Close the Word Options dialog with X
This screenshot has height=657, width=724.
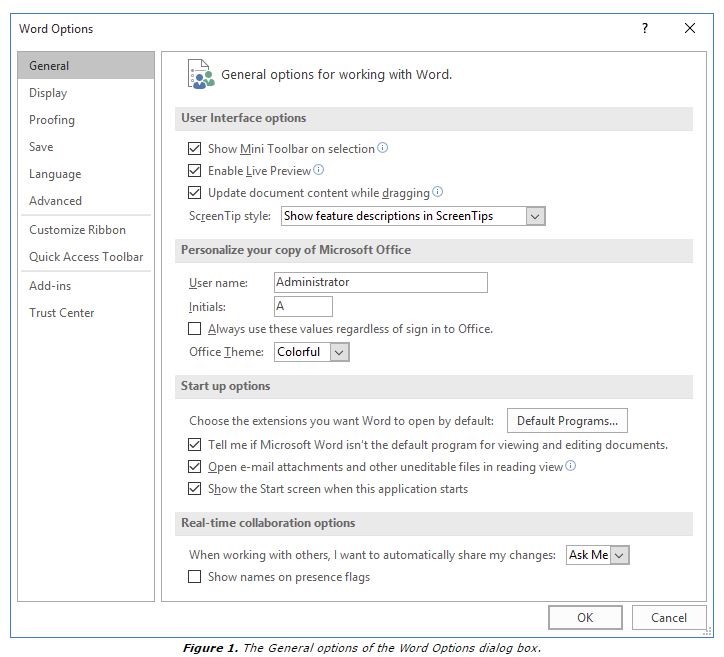click(690, 28)
